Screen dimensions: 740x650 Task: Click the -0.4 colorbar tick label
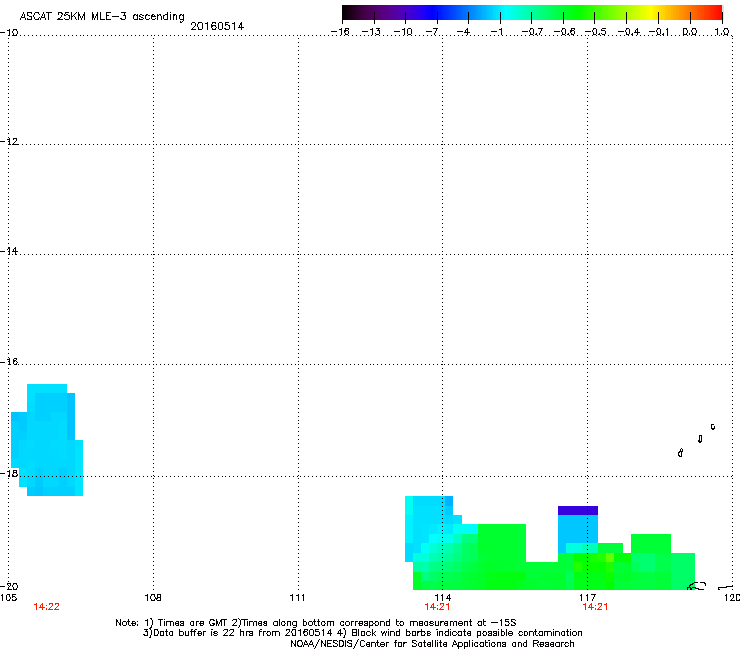pos(629,32)
